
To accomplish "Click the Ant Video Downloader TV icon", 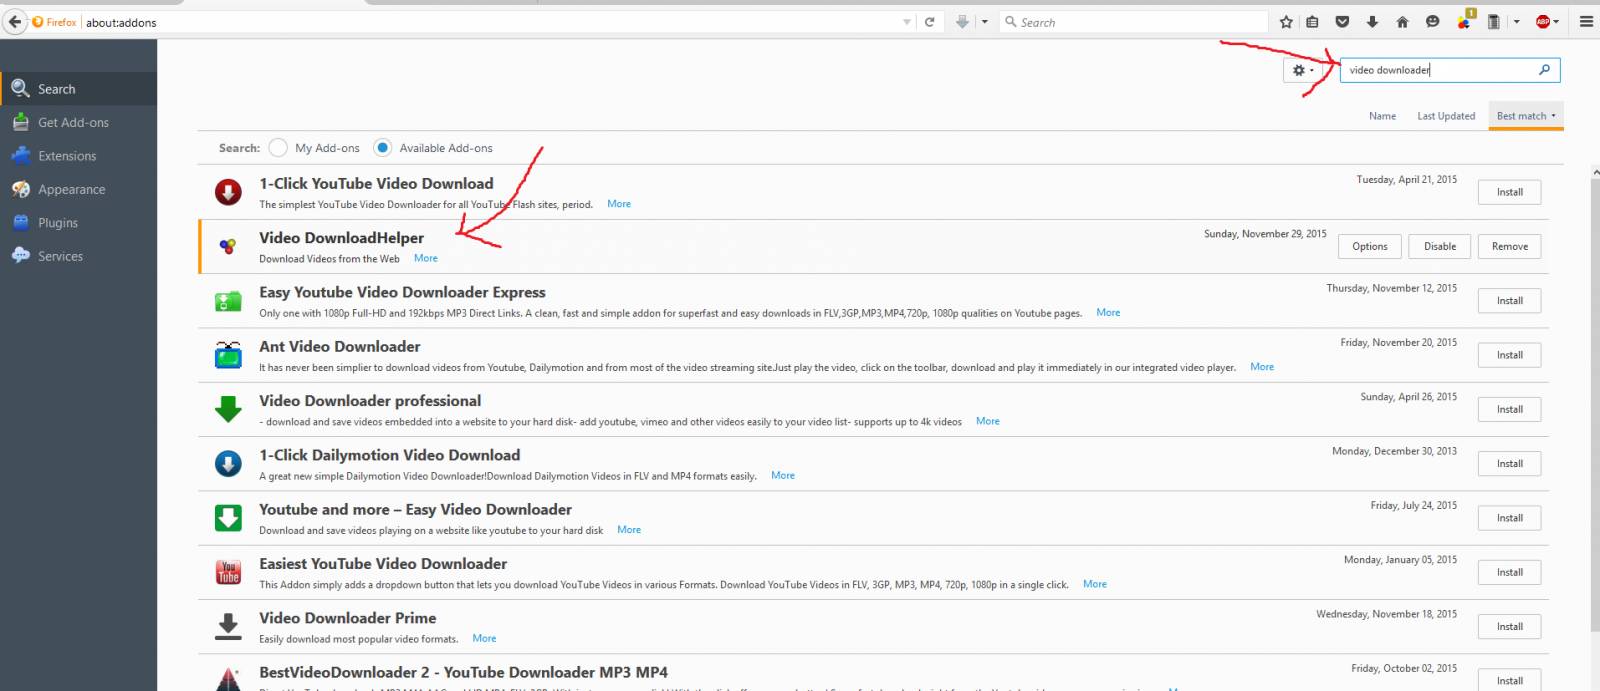I will [228, 355].
